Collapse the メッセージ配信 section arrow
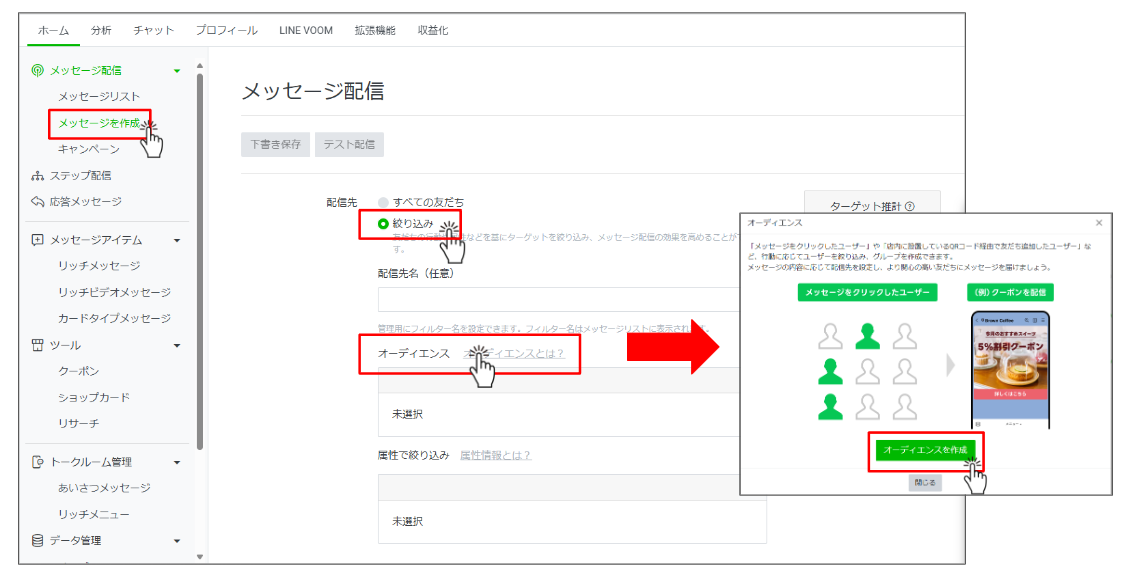The width and height of the screenshot is (1125, 579). tap(177, 71)
